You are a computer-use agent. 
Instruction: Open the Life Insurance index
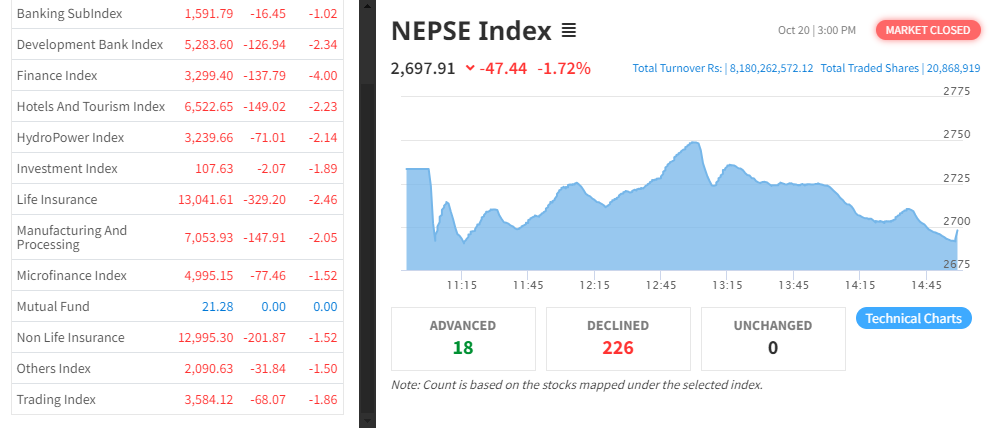[x=177, y=199]
